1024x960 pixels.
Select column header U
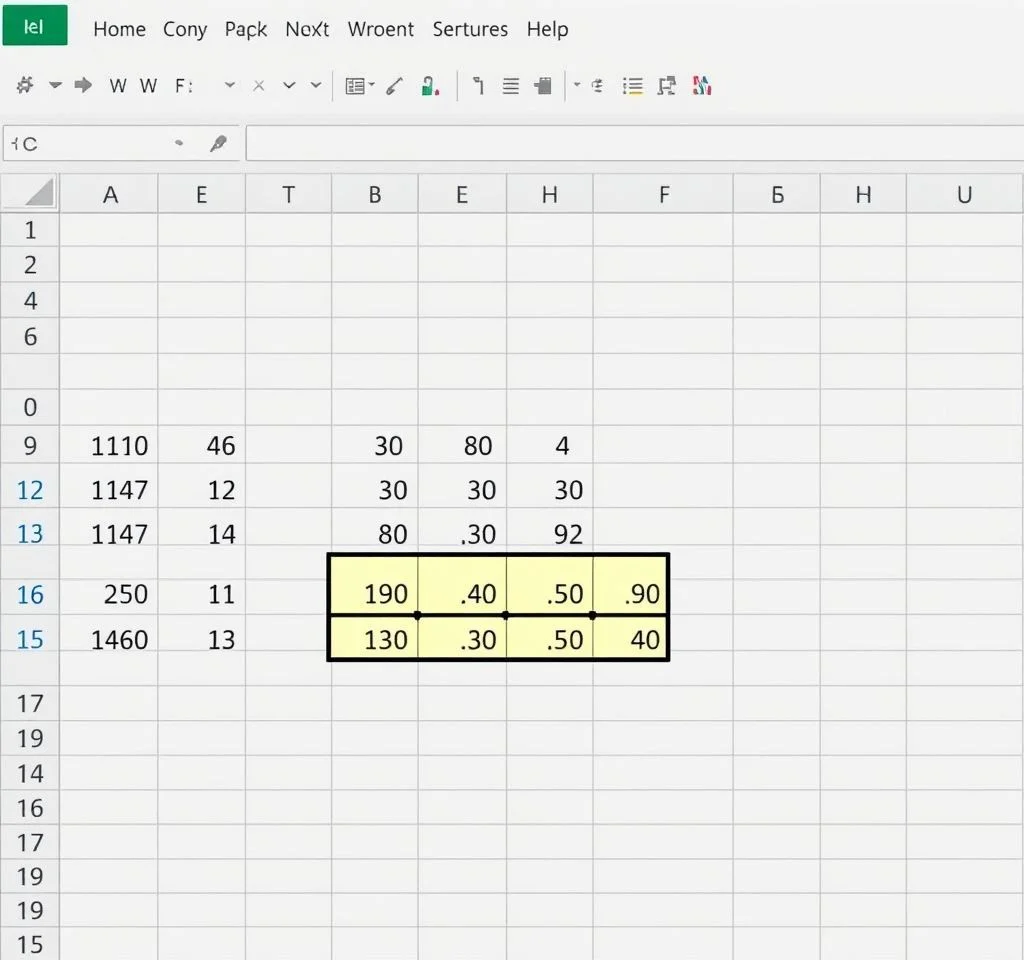point(964,195)
